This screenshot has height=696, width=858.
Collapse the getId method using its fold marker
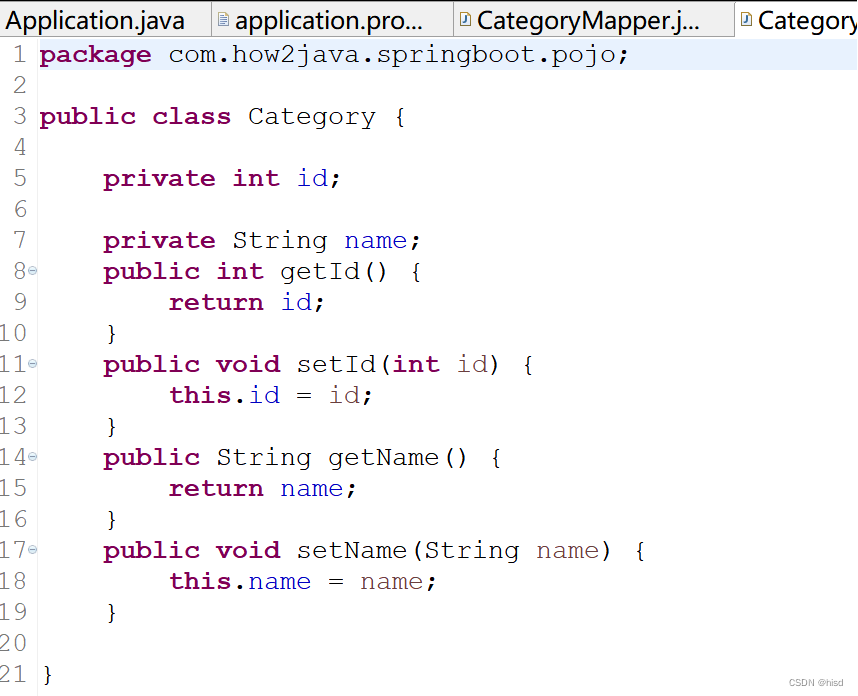tap(32, 271)
